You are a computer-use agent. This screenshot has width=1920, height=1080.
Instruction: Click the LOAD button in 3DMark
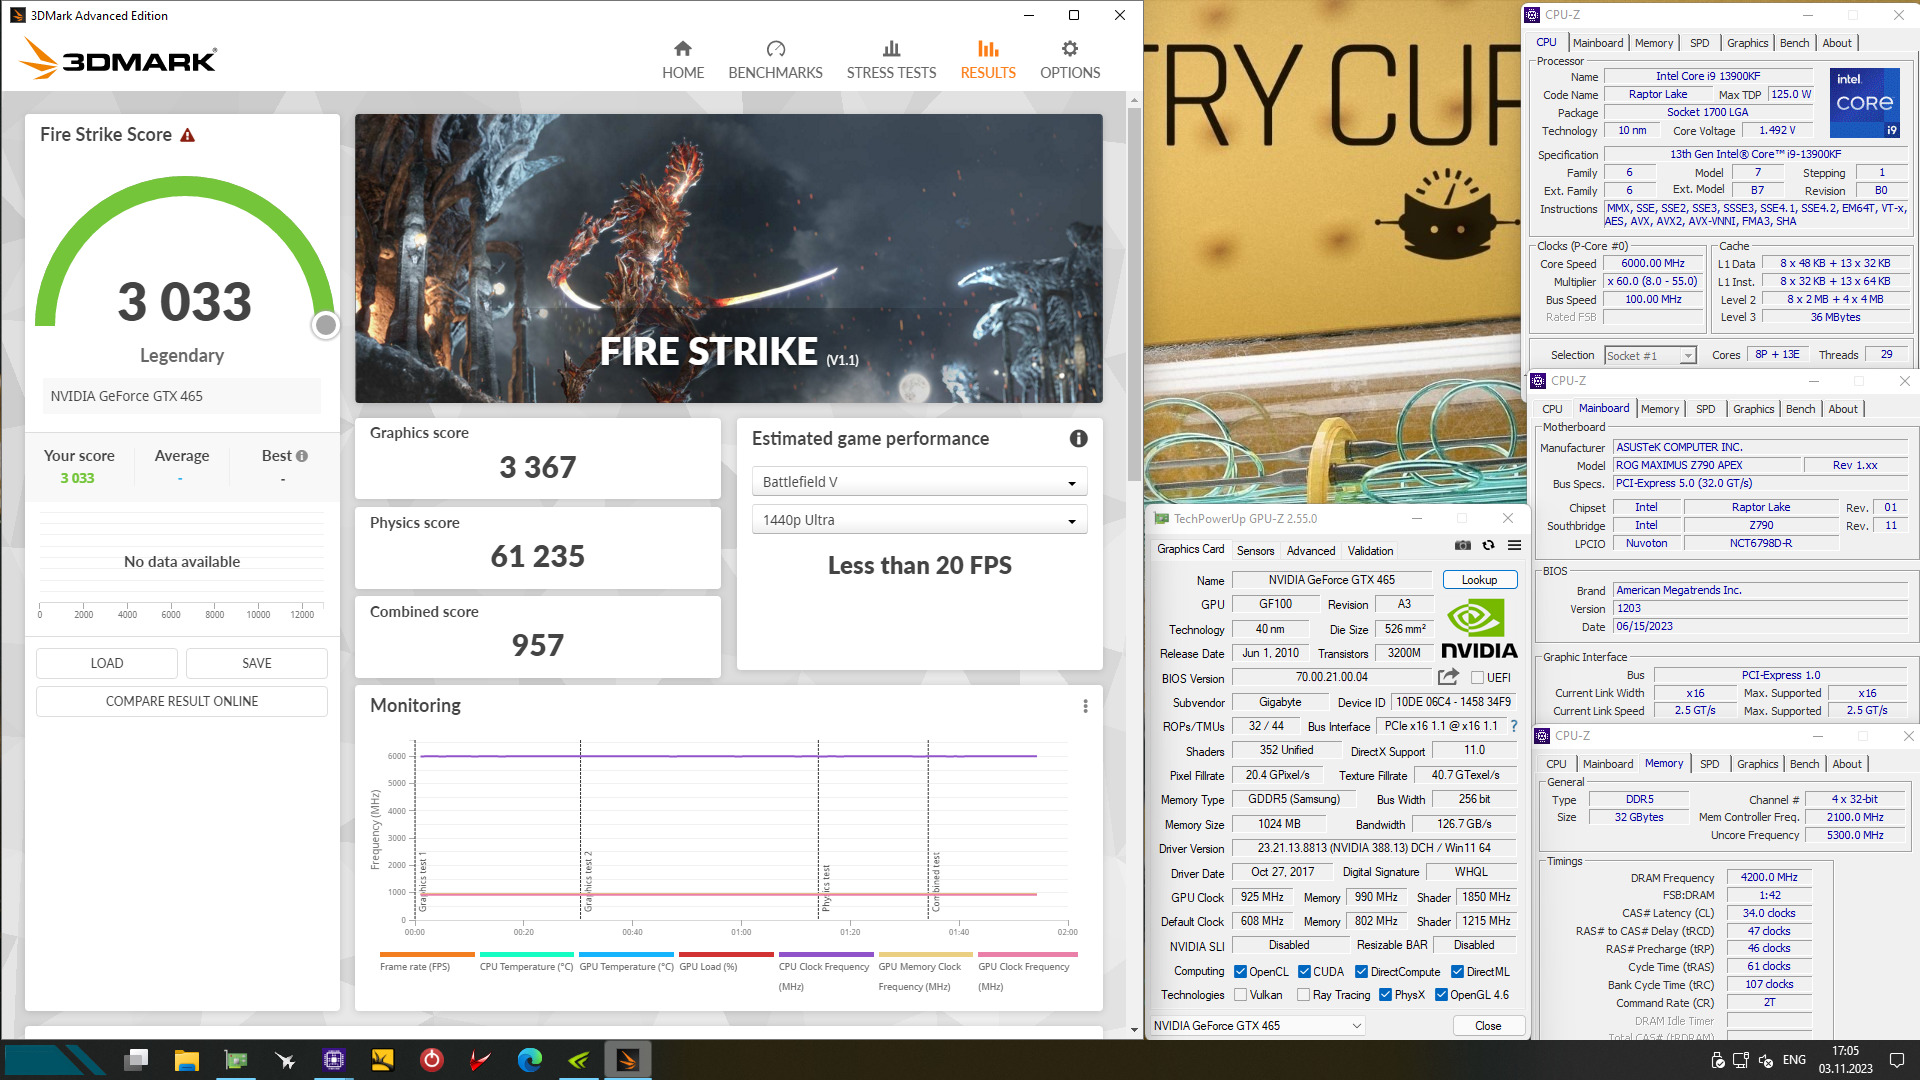[107, 663]
